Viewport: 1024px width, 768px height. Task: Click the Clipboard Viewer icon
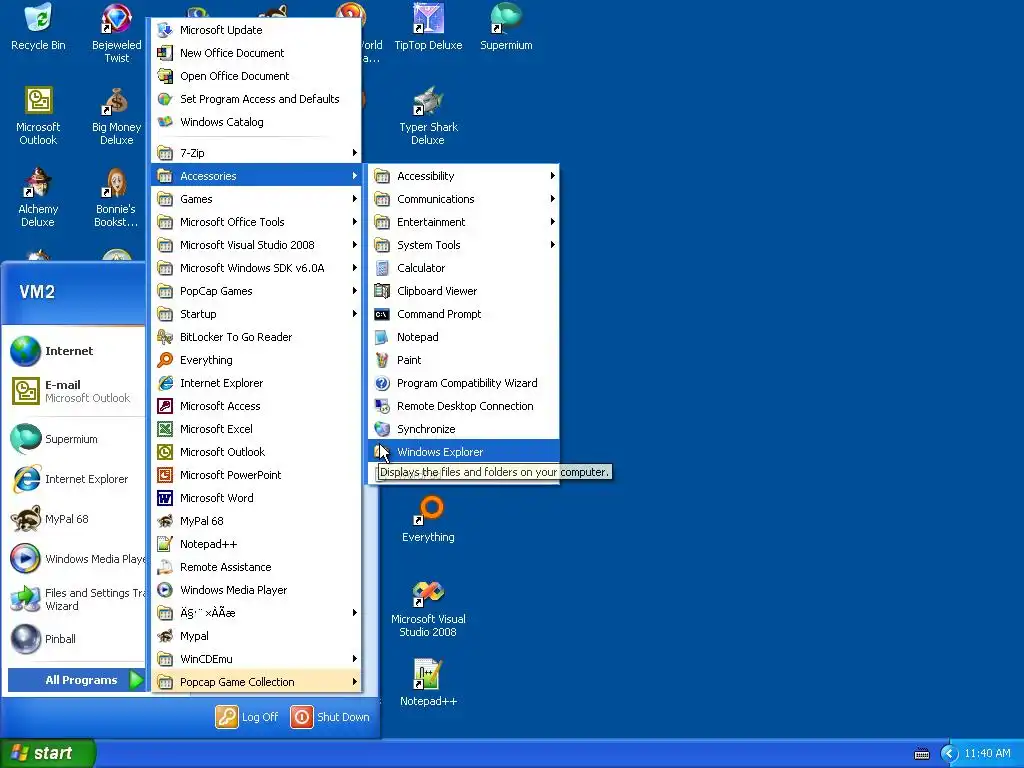tap(382, 291)
